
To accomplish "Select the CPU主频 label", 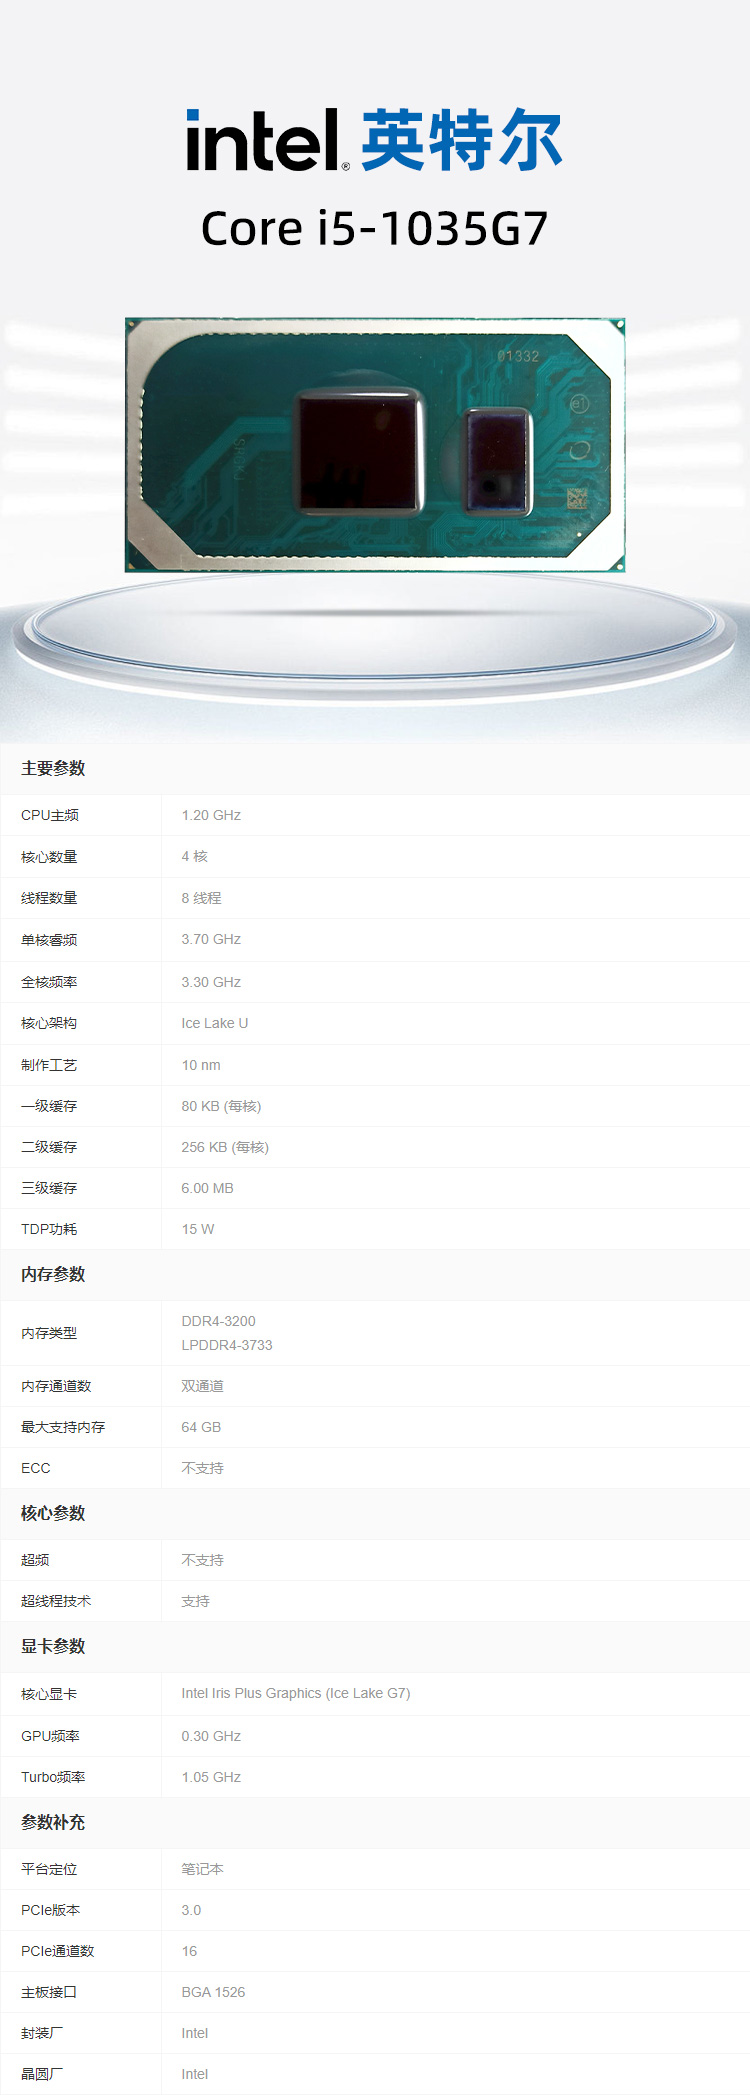I will [x=50, y=815].
